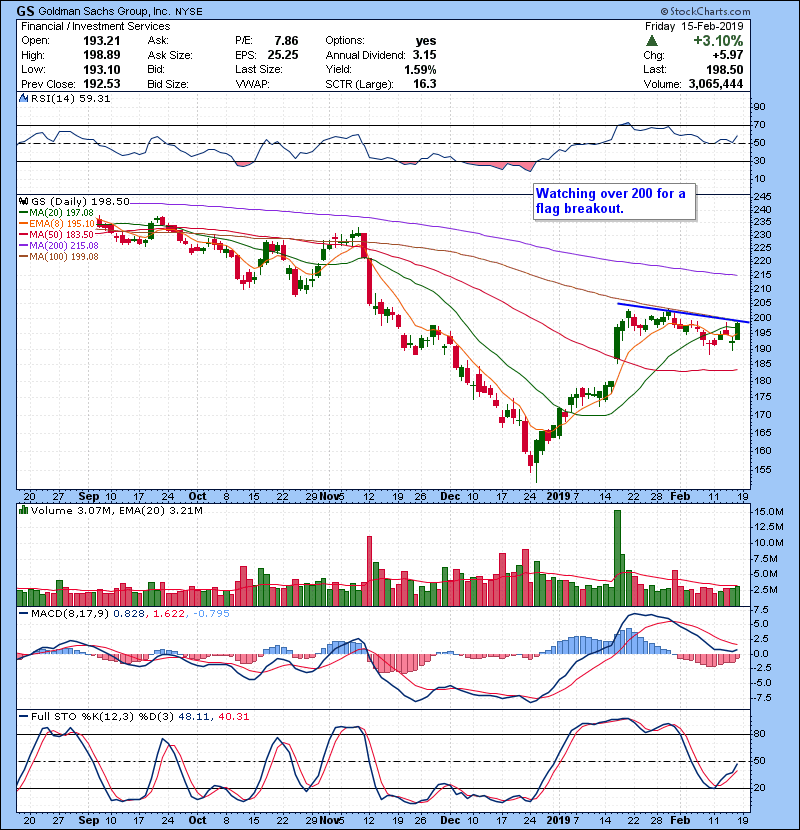The height and width of the screenshot is (830, 800).
Task: Click the EMA(8) 195.10 legend entry
Action: (57, 224)
